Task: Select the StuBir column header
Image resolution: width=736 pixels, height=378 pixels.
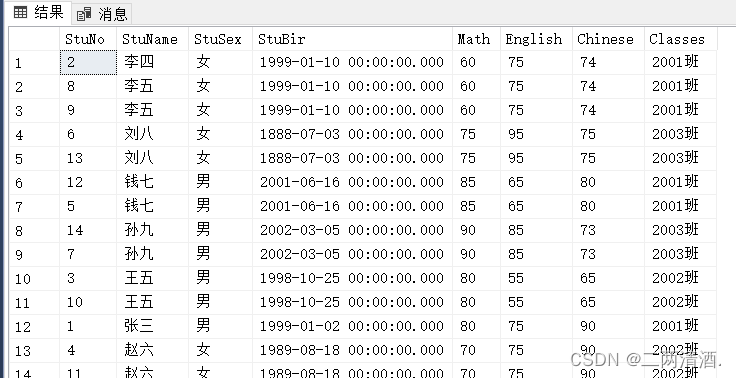Action: [x=353, y=39]
